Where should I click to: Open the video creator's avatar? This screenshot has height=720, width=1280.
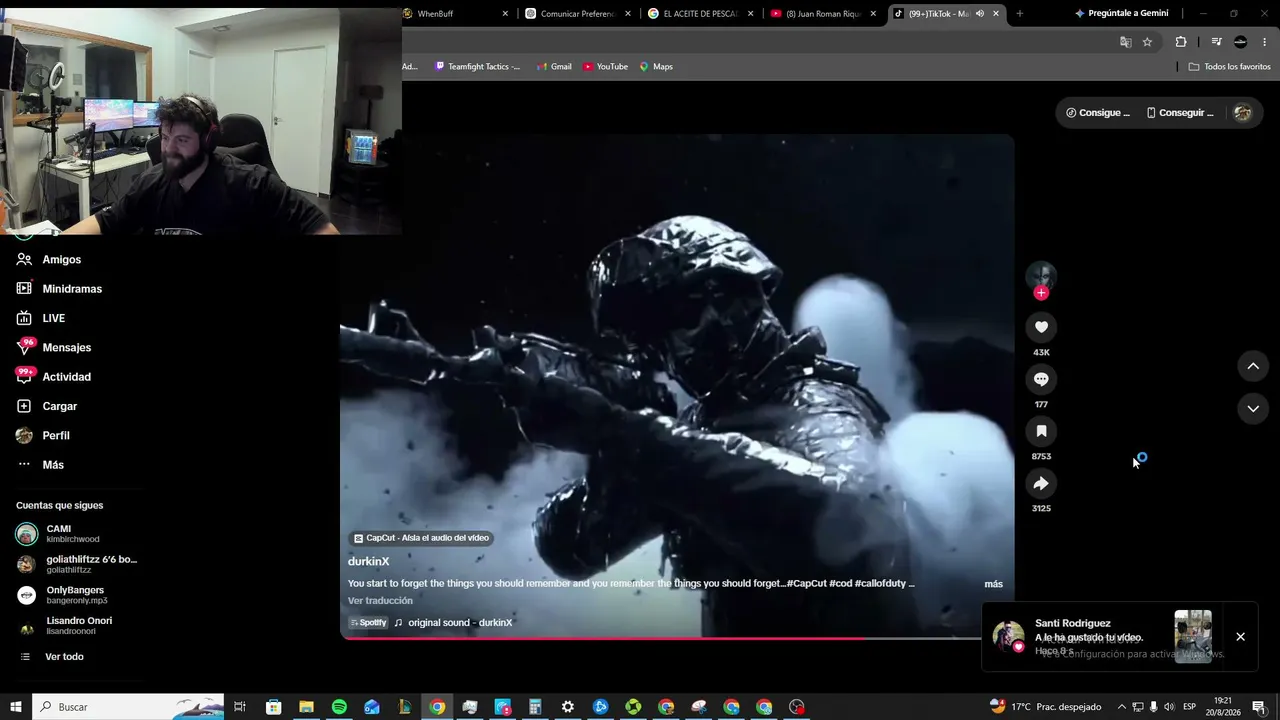coord(1041,275)
